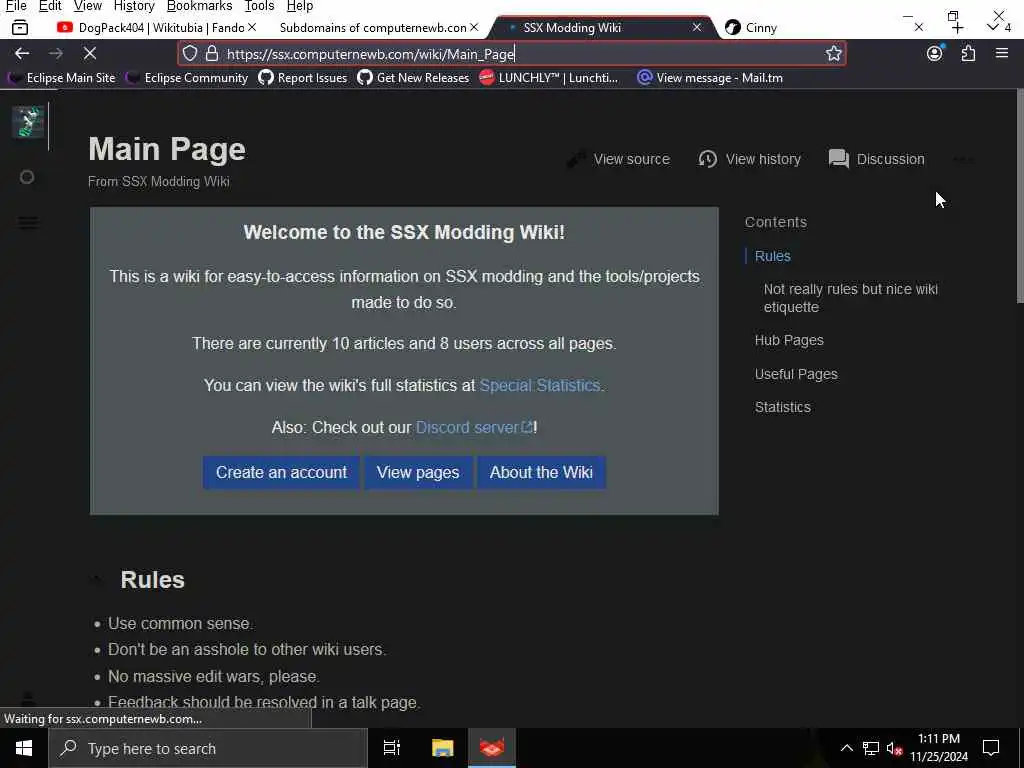Open the wiki sidebar hamburger menu
1024x768 pixels.
(x=27, y=223)
